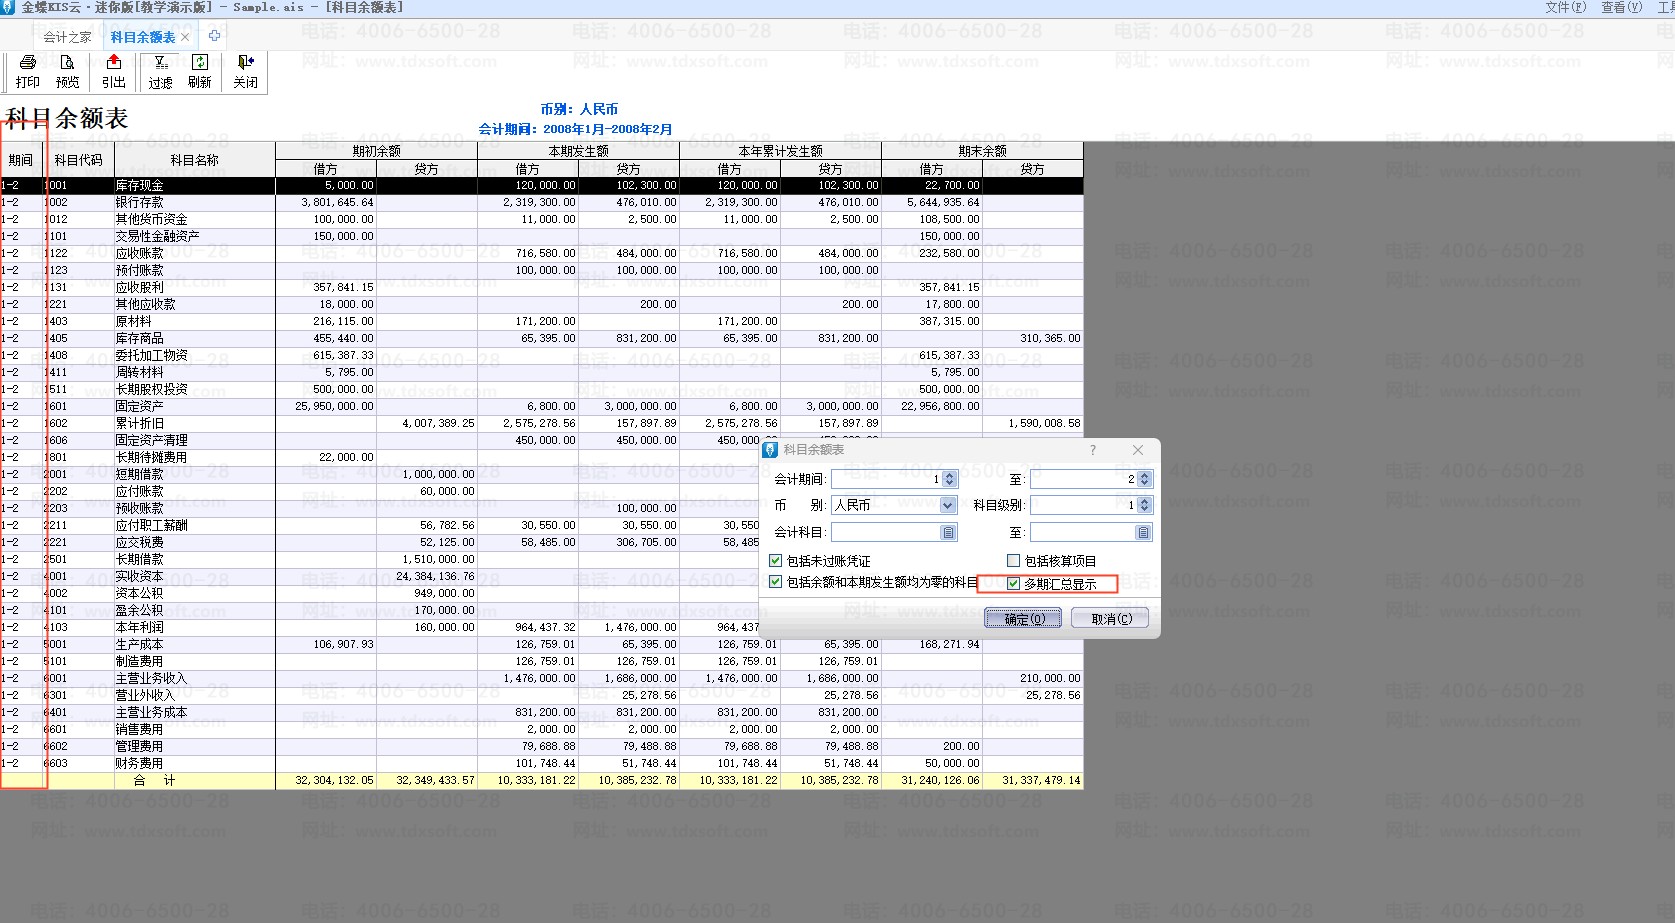Click the 取消(C) cancel button
Screen dimensions: 1675x923
pos(1110,619)
